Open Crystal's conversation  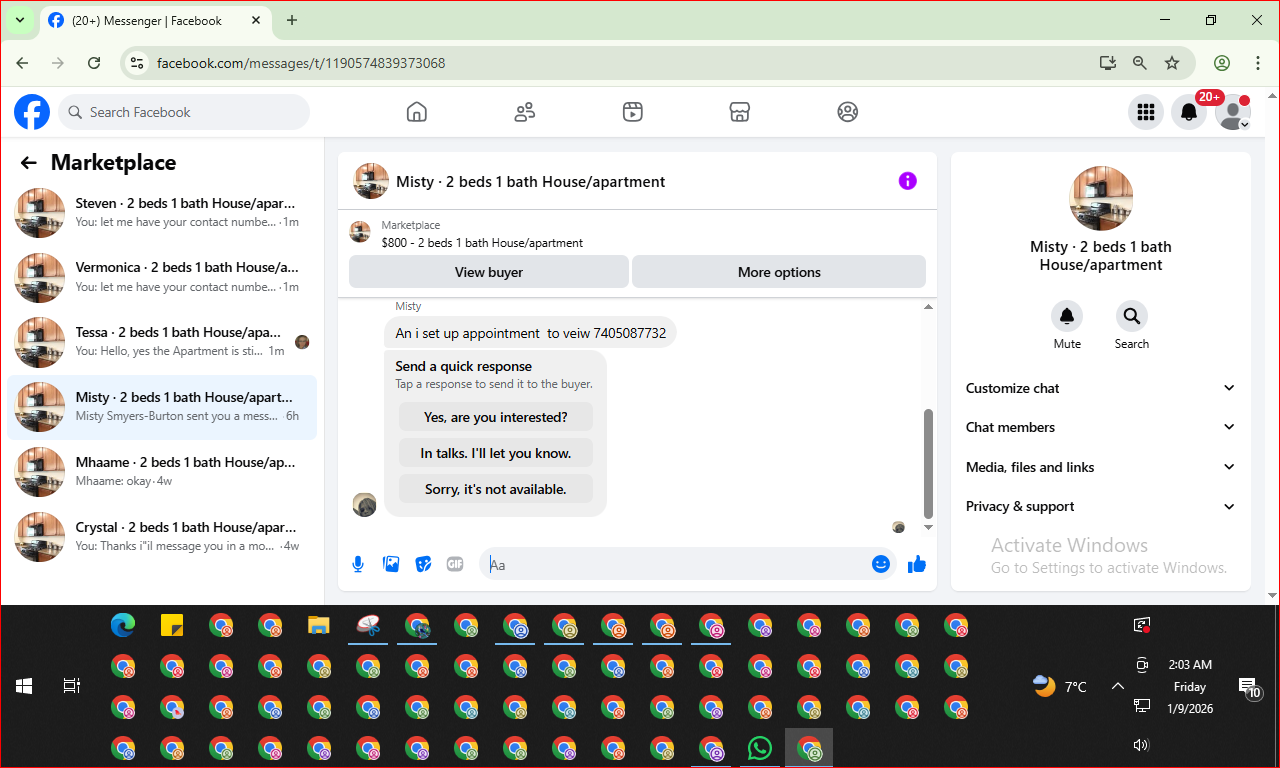pyautogui.click(x=162, y=538)
